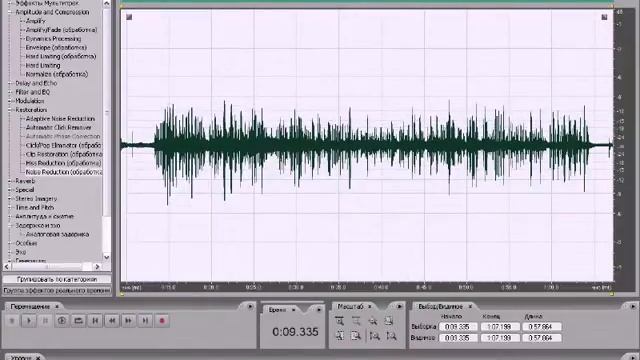Click the Выборка Конец time field
This screenshot has width=640, height=360.
tap(500, 327)
